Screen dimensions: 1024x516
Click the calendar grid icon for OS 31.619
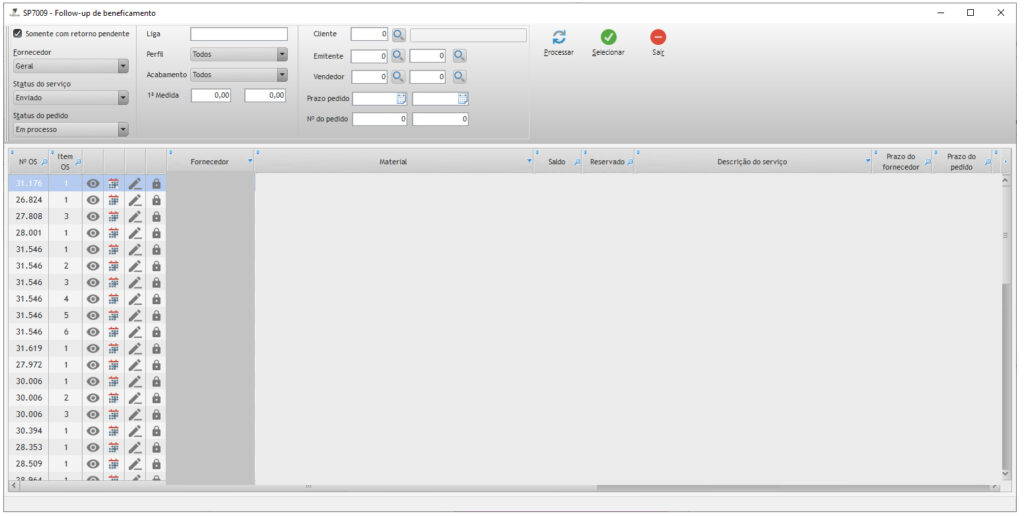pyautogui.click(x=114, y=348)
